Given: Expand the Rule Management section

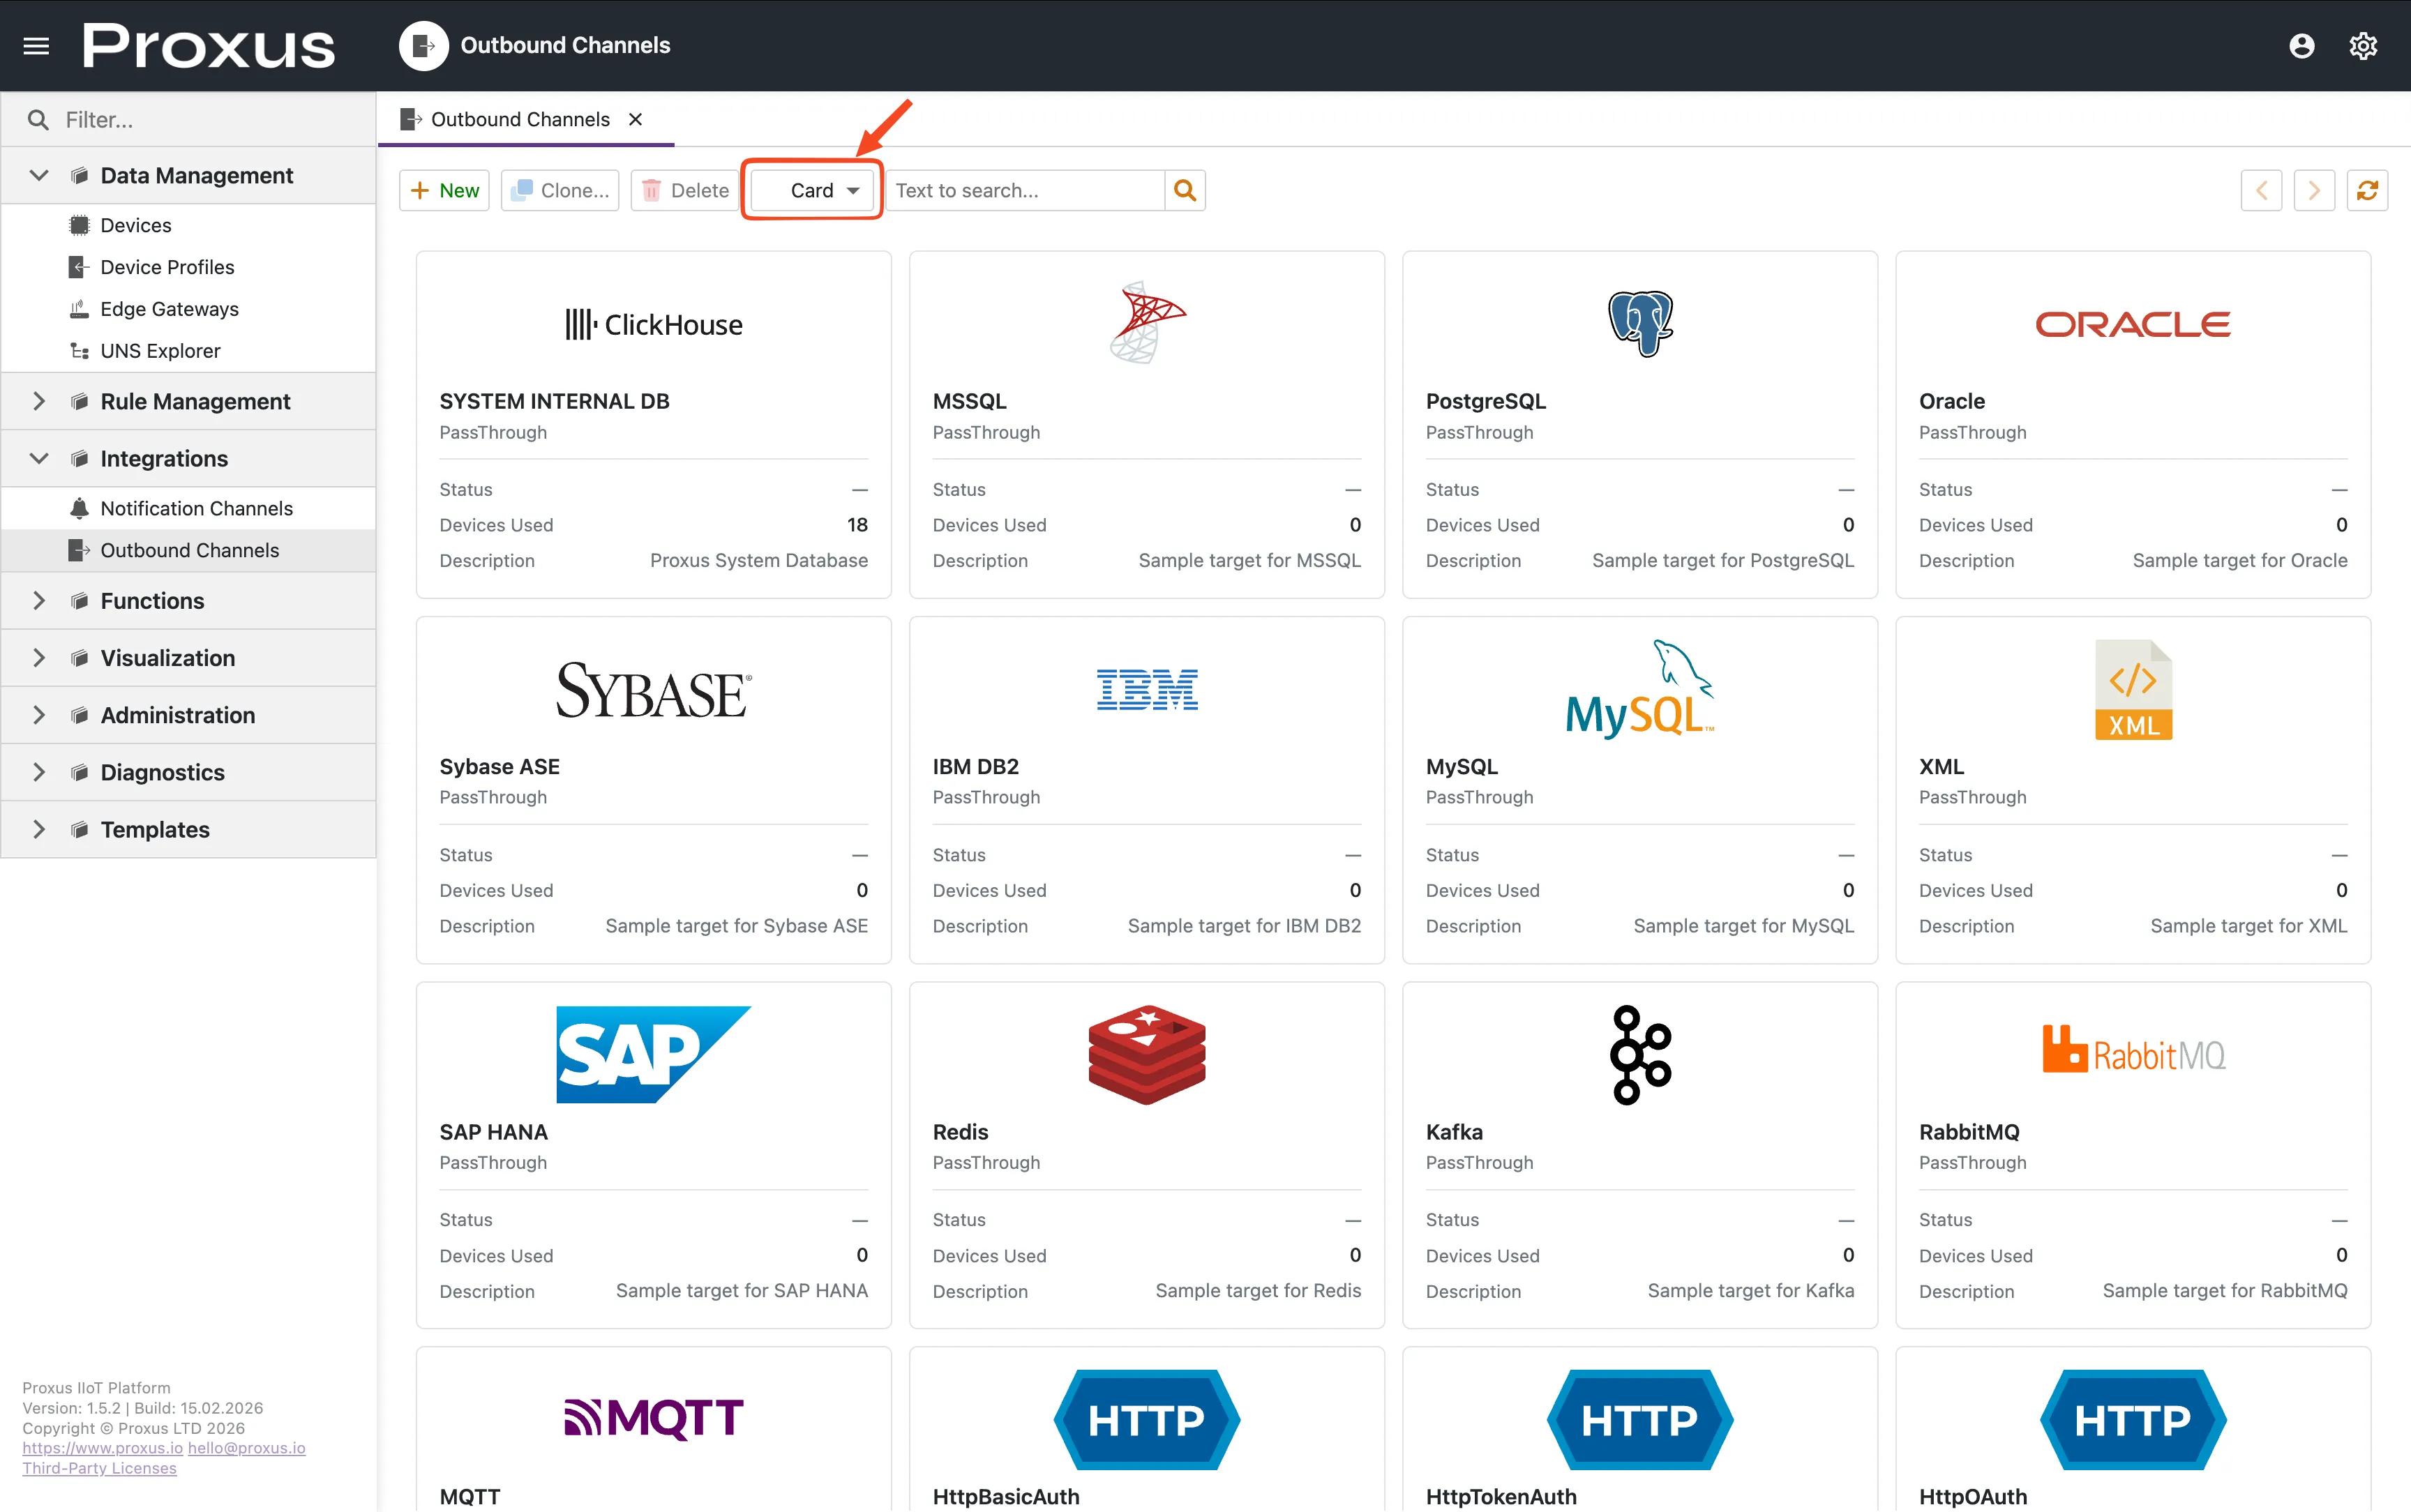Looking at the screenshot, I should [39, 401].
